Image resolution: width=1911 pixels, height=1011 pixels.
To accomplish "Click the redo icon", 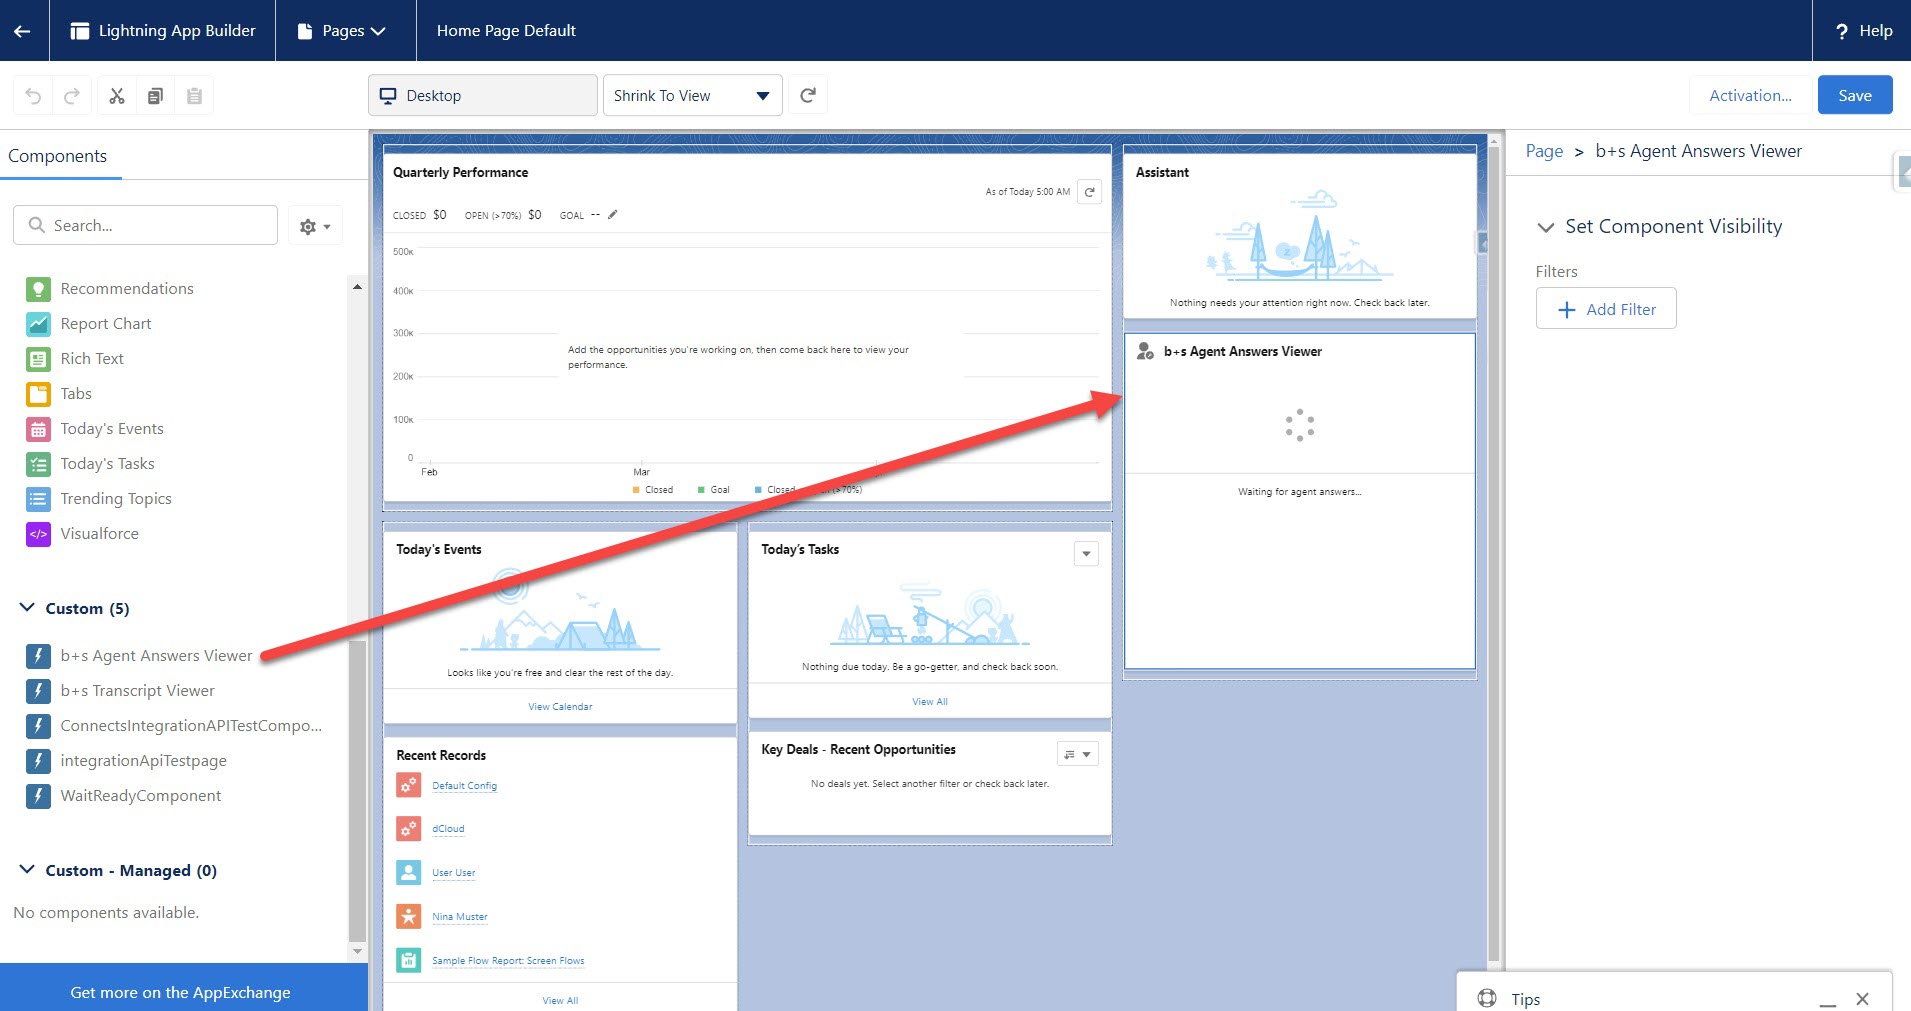I will click(x=71, y=96).
